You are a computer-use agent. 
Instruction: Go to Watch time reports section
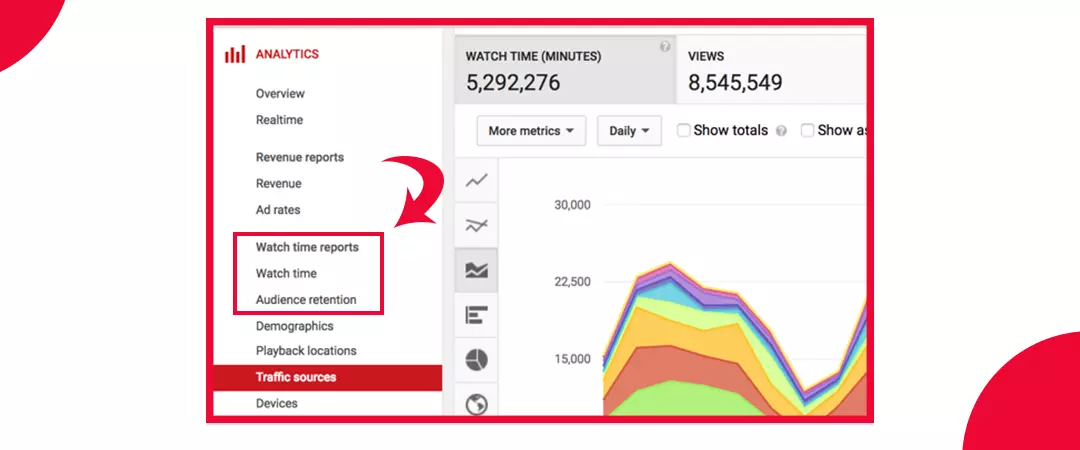pos(307,247)
